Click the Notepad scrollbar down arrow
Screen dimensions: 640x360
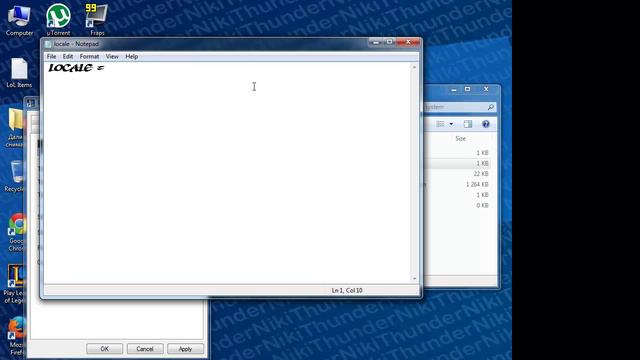[415, 278]
